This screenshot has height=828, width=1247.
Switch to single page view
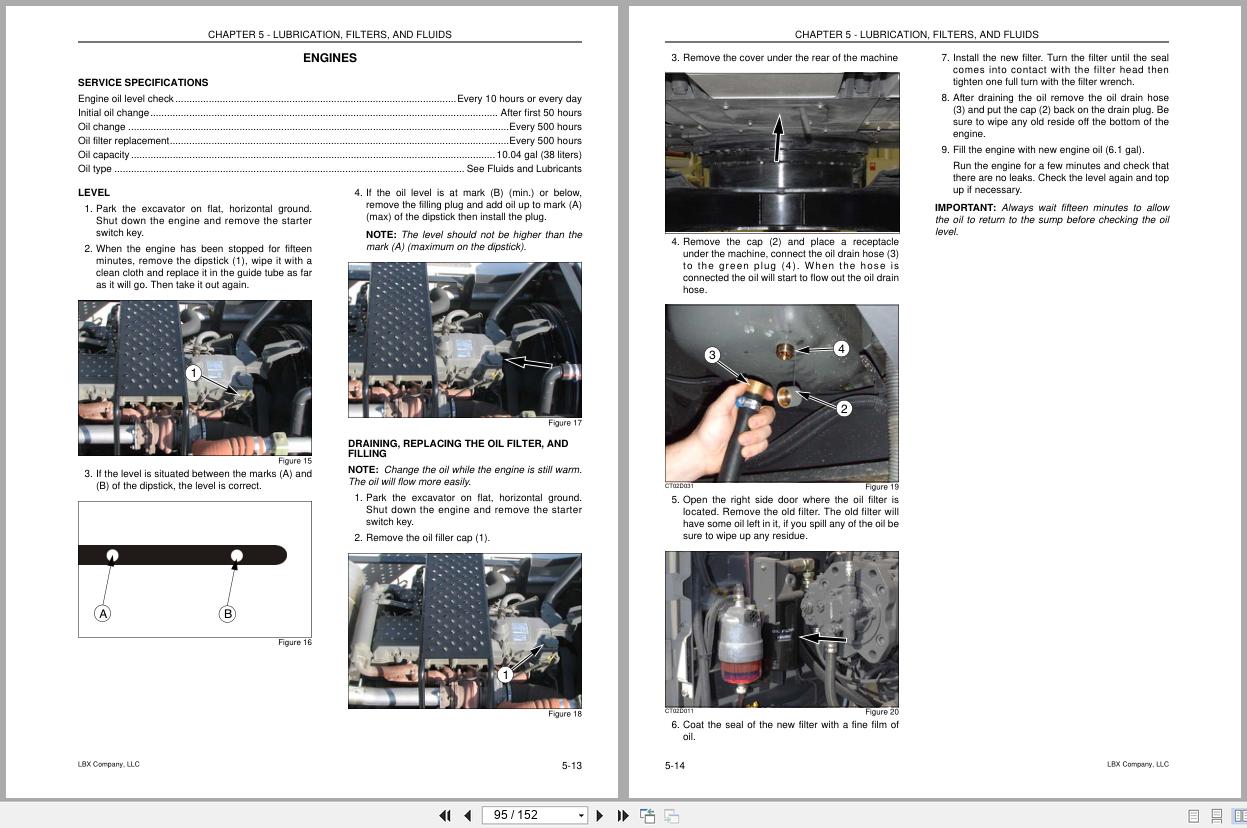coord(1193,815)
